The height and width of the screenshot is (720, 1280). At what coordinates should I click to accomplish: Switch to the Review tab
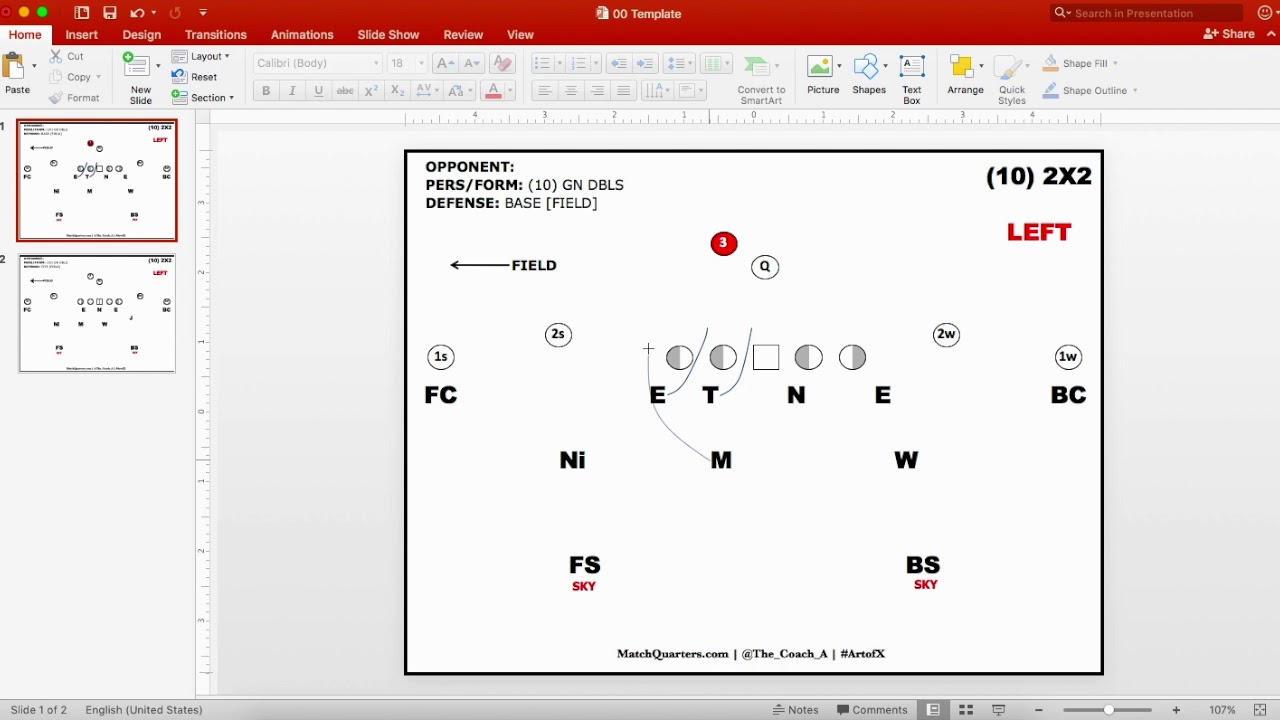[463, 34]
